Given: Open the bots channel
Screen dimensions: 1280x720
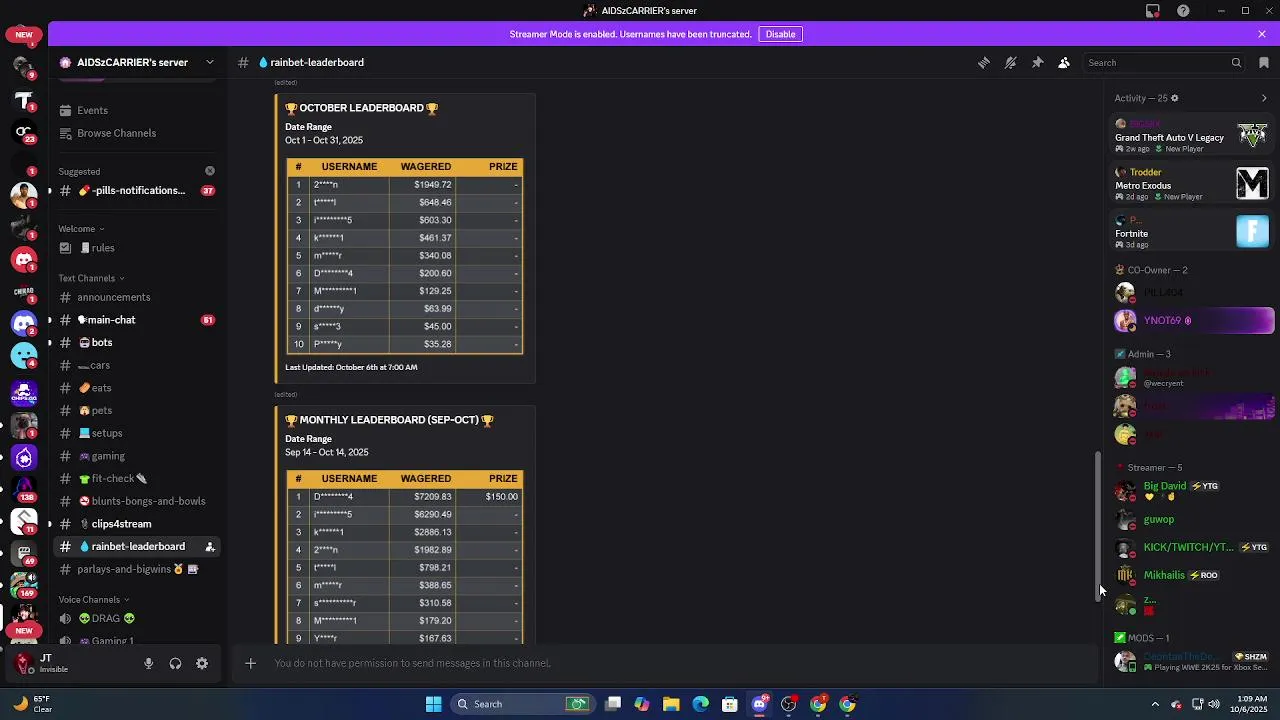Looking at the screenshot, I should point(135,343).
